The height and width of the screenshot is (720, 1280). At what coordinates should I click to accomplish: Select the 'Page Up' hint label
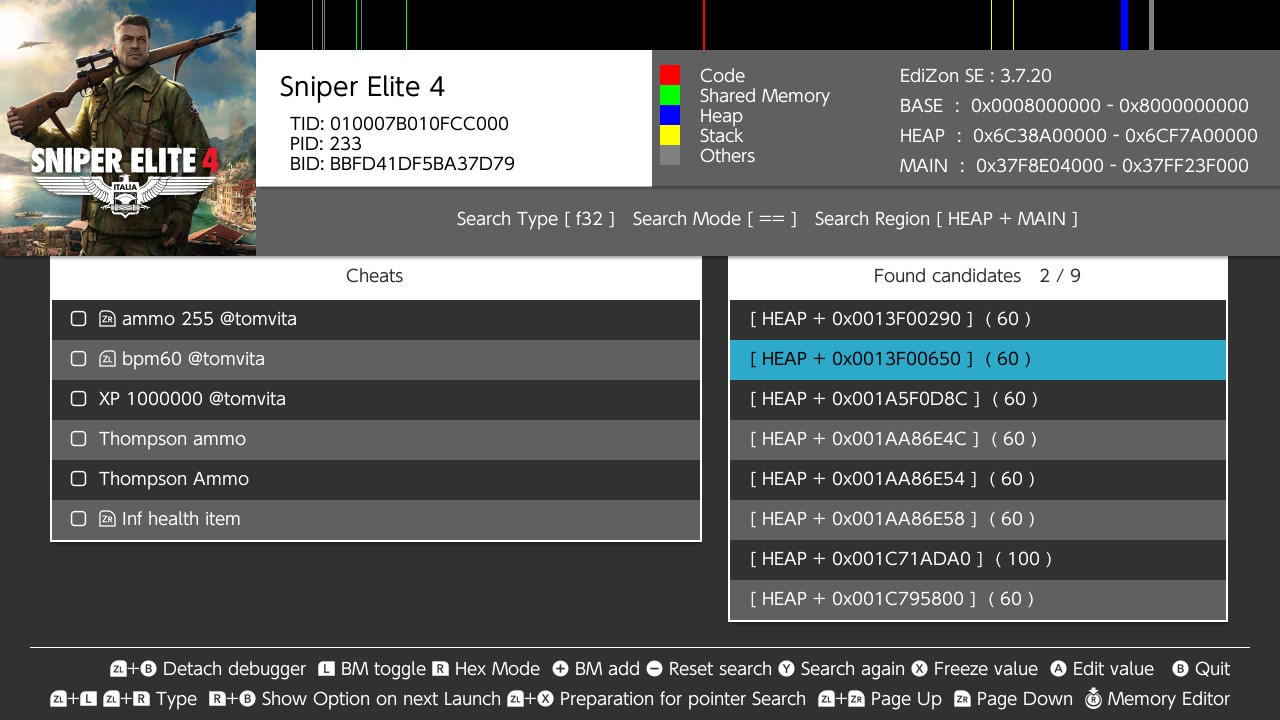pos(906,699)
